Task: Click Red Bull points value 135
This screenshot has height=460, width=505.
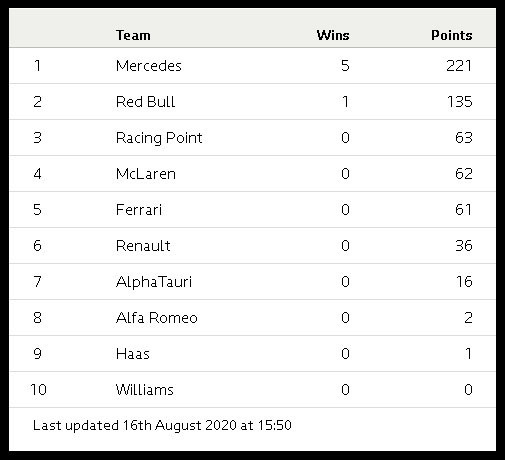Action: click(460, 102)
